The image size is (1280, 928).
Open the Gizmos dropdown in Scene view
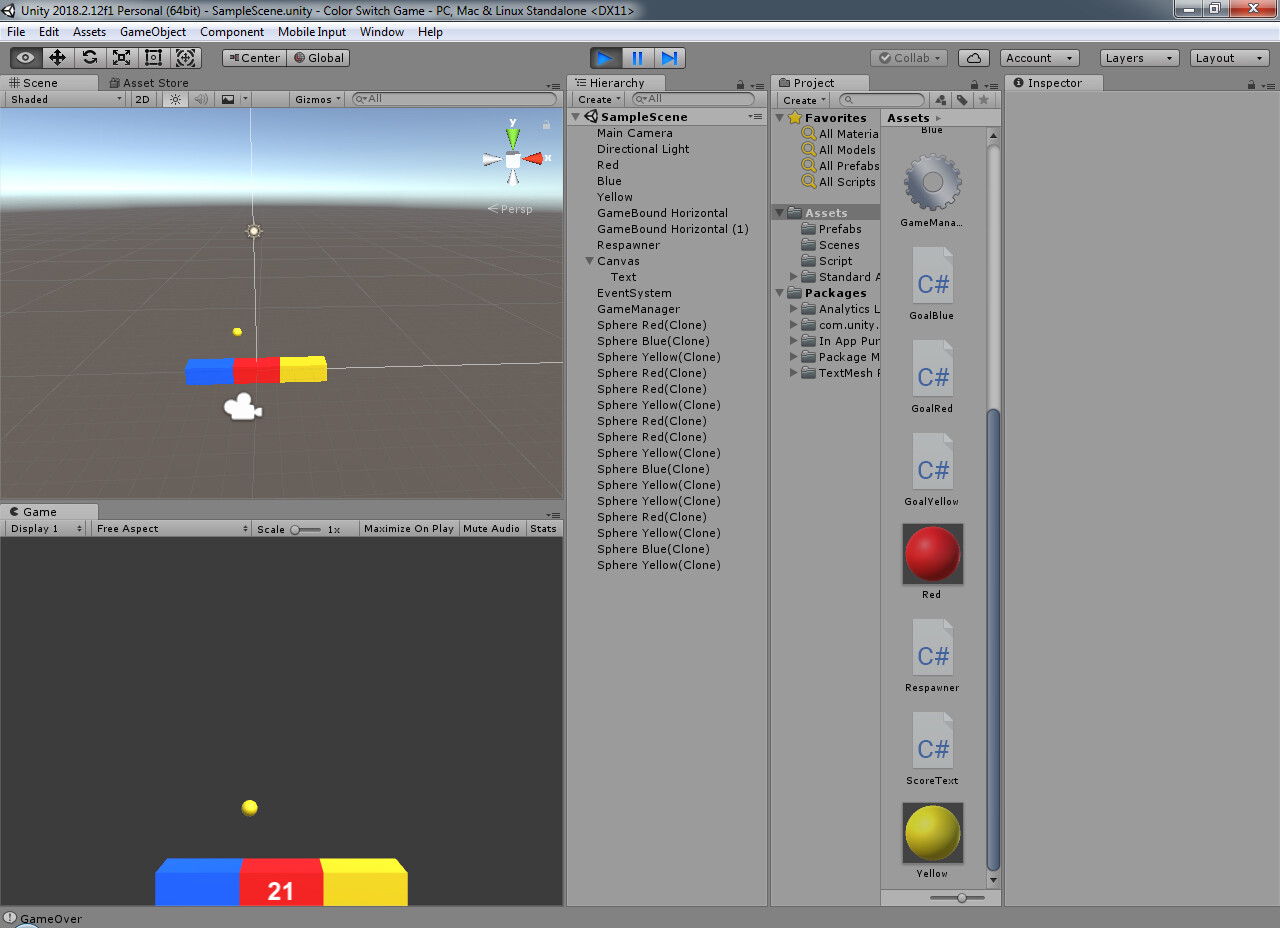[x=315, y=99]
